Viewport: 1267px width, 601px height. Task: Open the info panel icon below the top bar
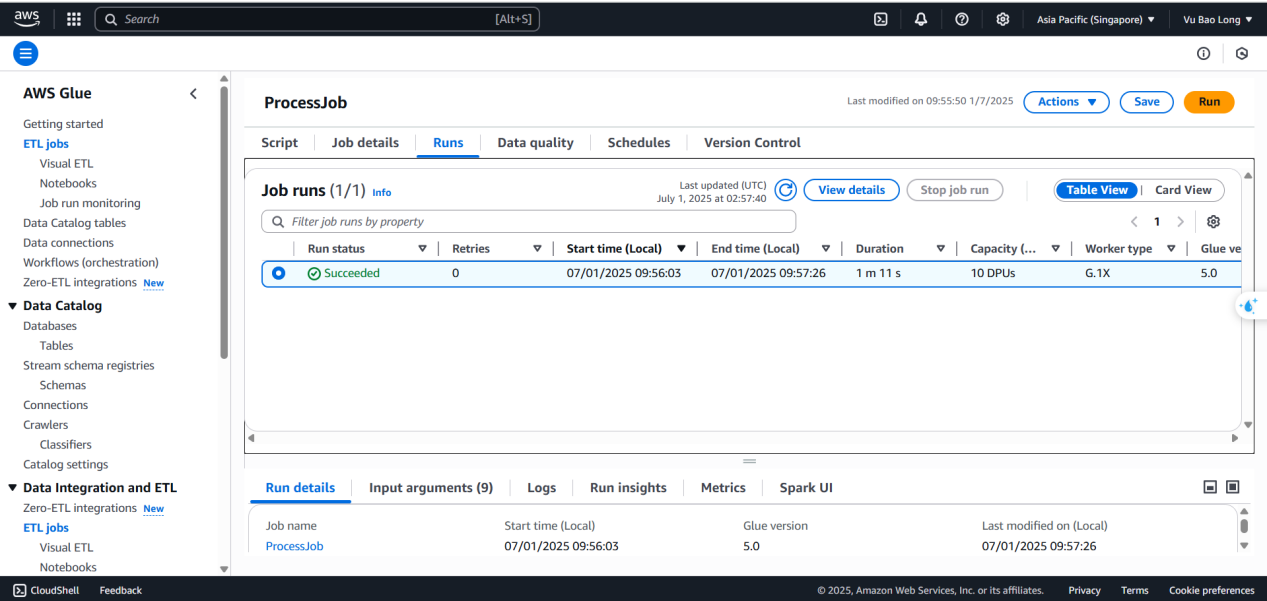click(x=1204, y=53)
